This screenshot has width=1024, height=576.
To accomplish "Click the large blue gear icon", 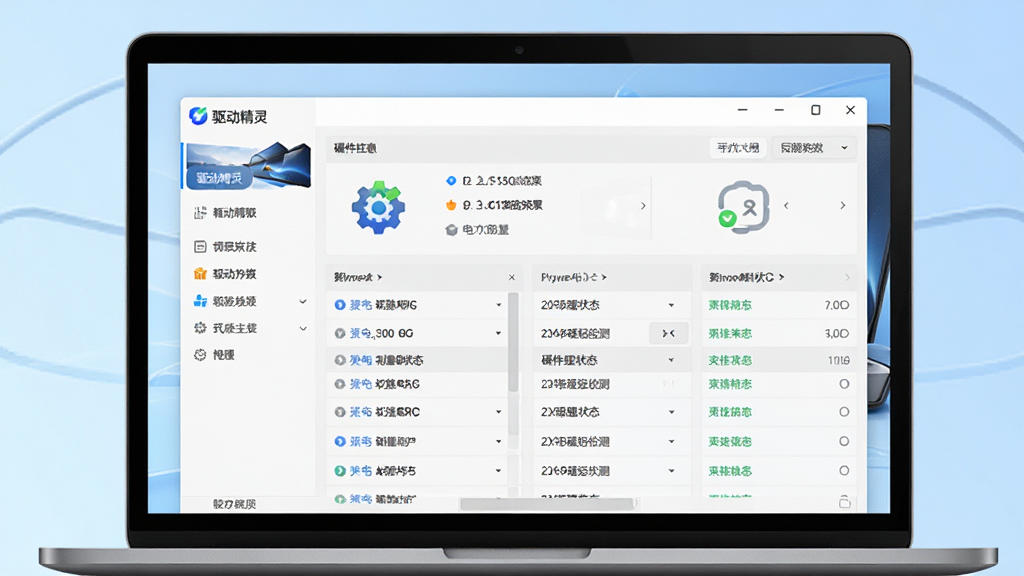I will tap(378, 207).
